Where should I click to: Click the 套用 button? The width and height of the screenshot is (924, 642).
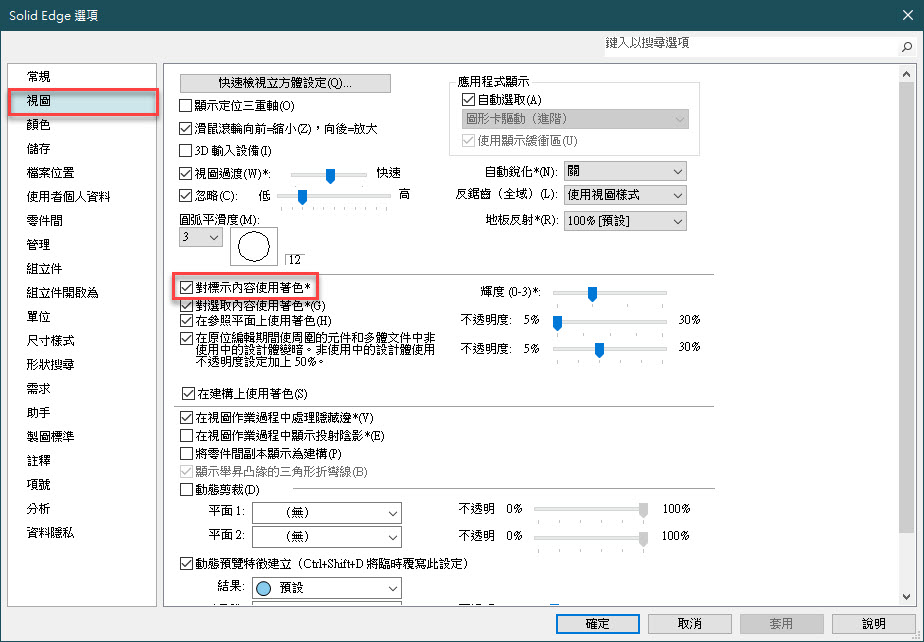click(x=781, y=624)
